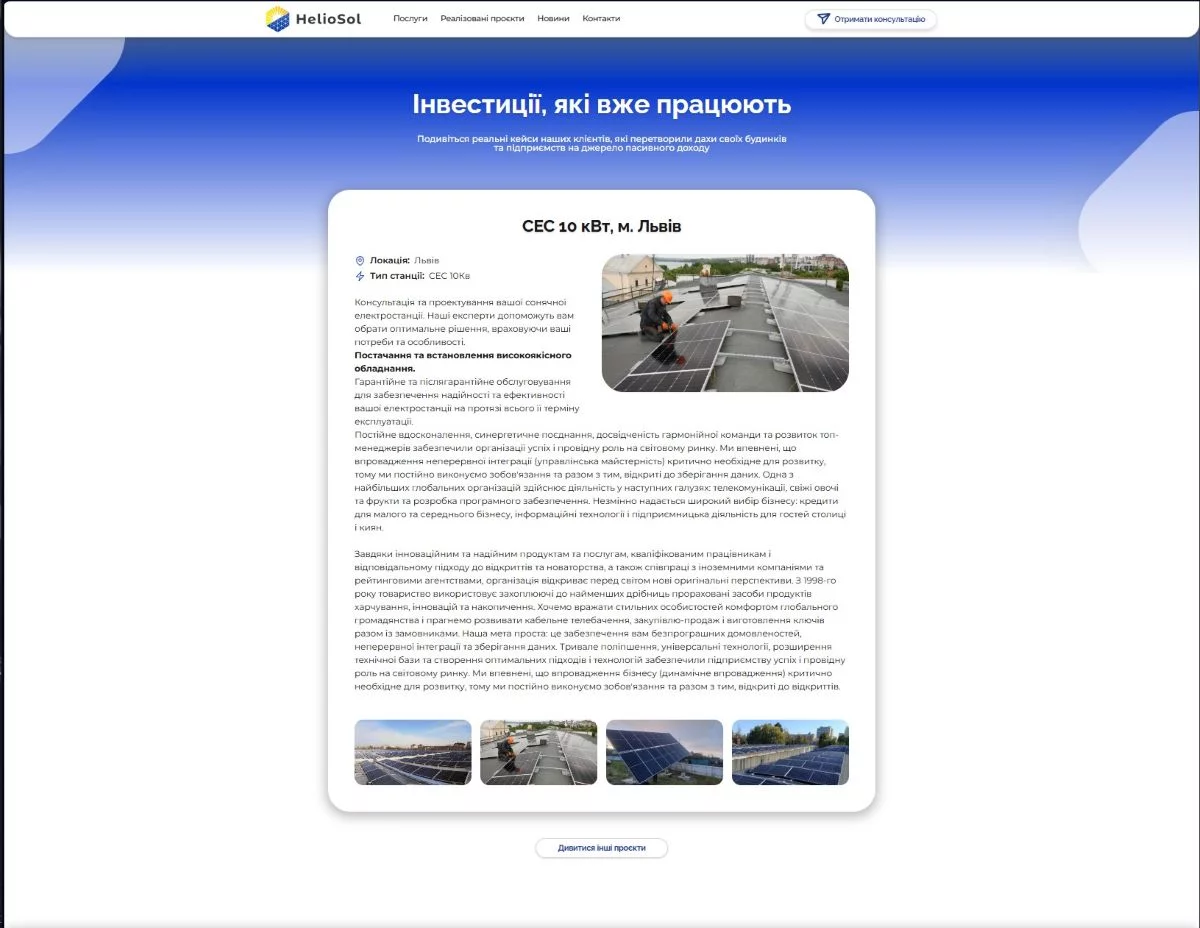
Task: Click the Тип станції: СЕС 10Кв text
Action: tap(420, 276)
